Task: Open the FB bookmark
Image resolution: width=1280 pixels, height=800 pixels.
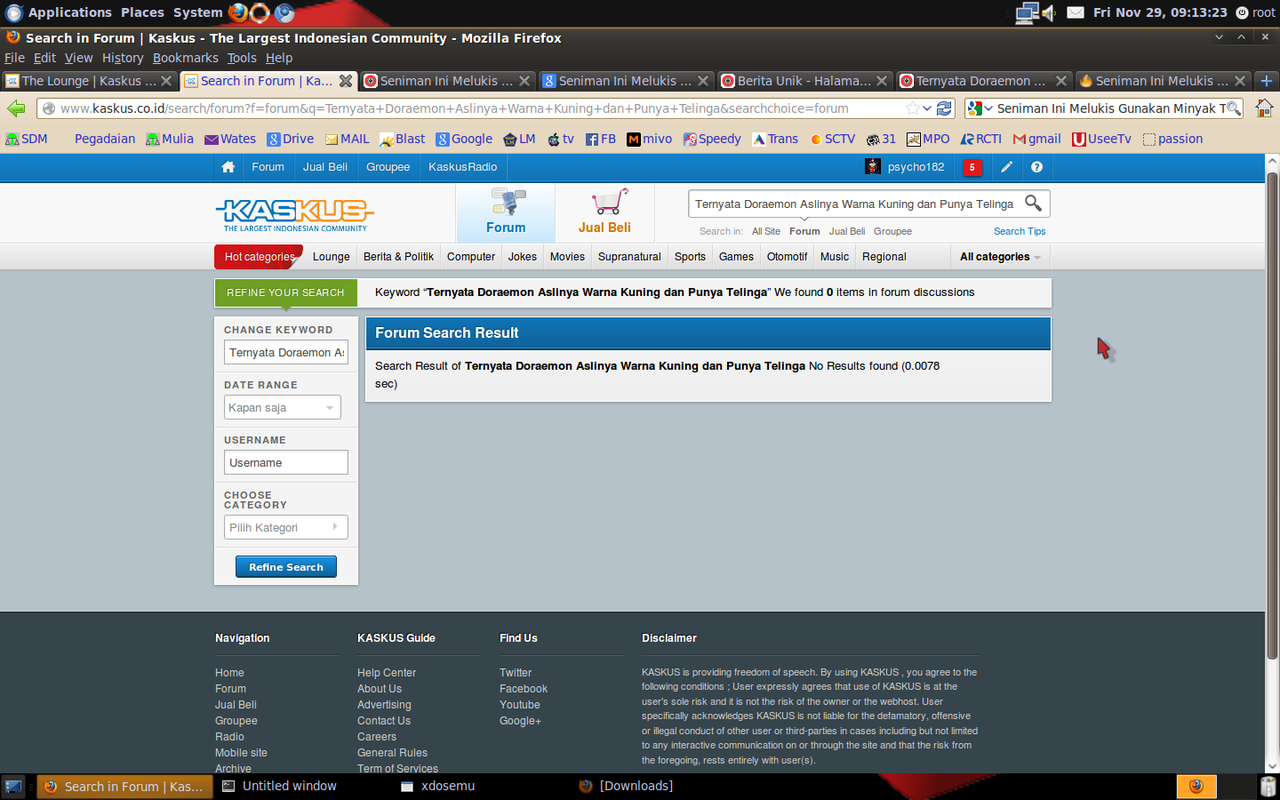Action: tap(600, 139)
